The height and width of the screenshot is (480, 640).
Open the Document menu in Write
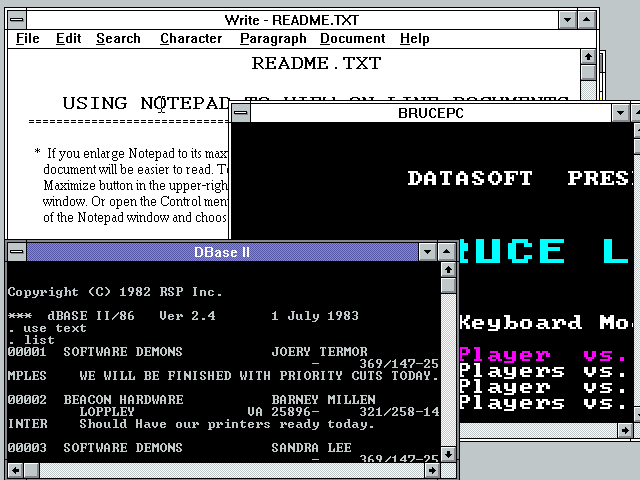(x=353, y=38)
